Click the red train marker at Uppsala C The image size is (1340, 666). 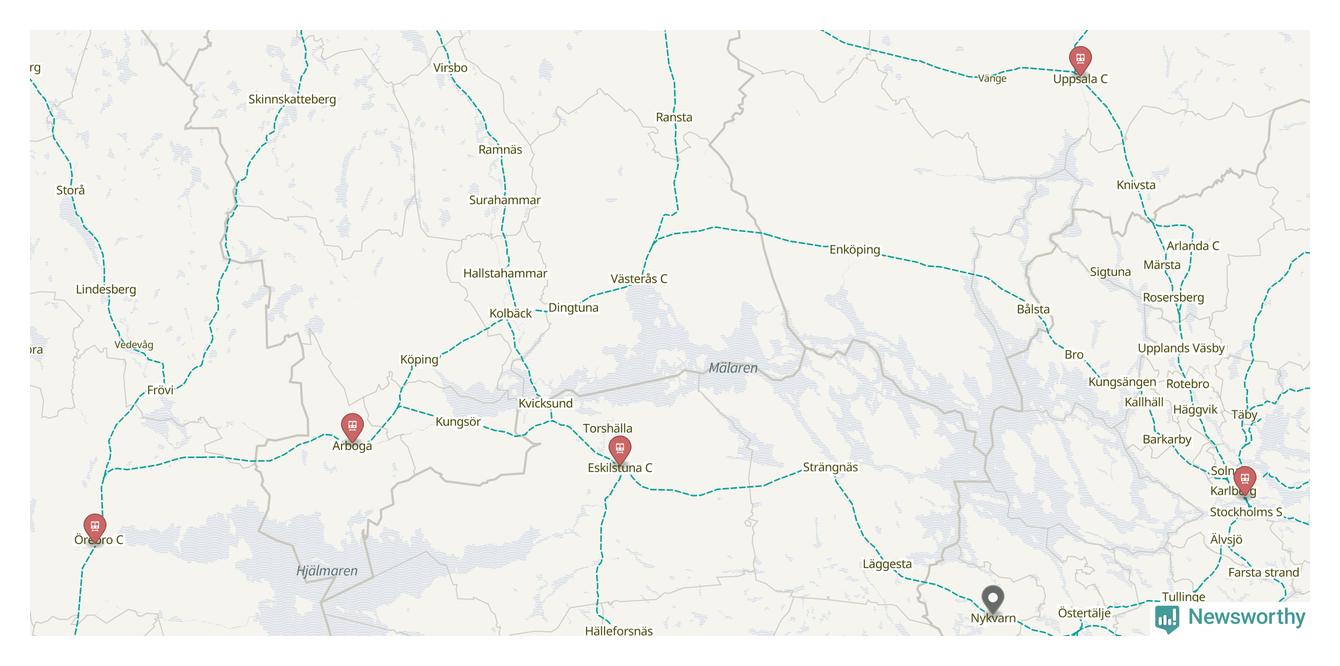click(1080, 60)
